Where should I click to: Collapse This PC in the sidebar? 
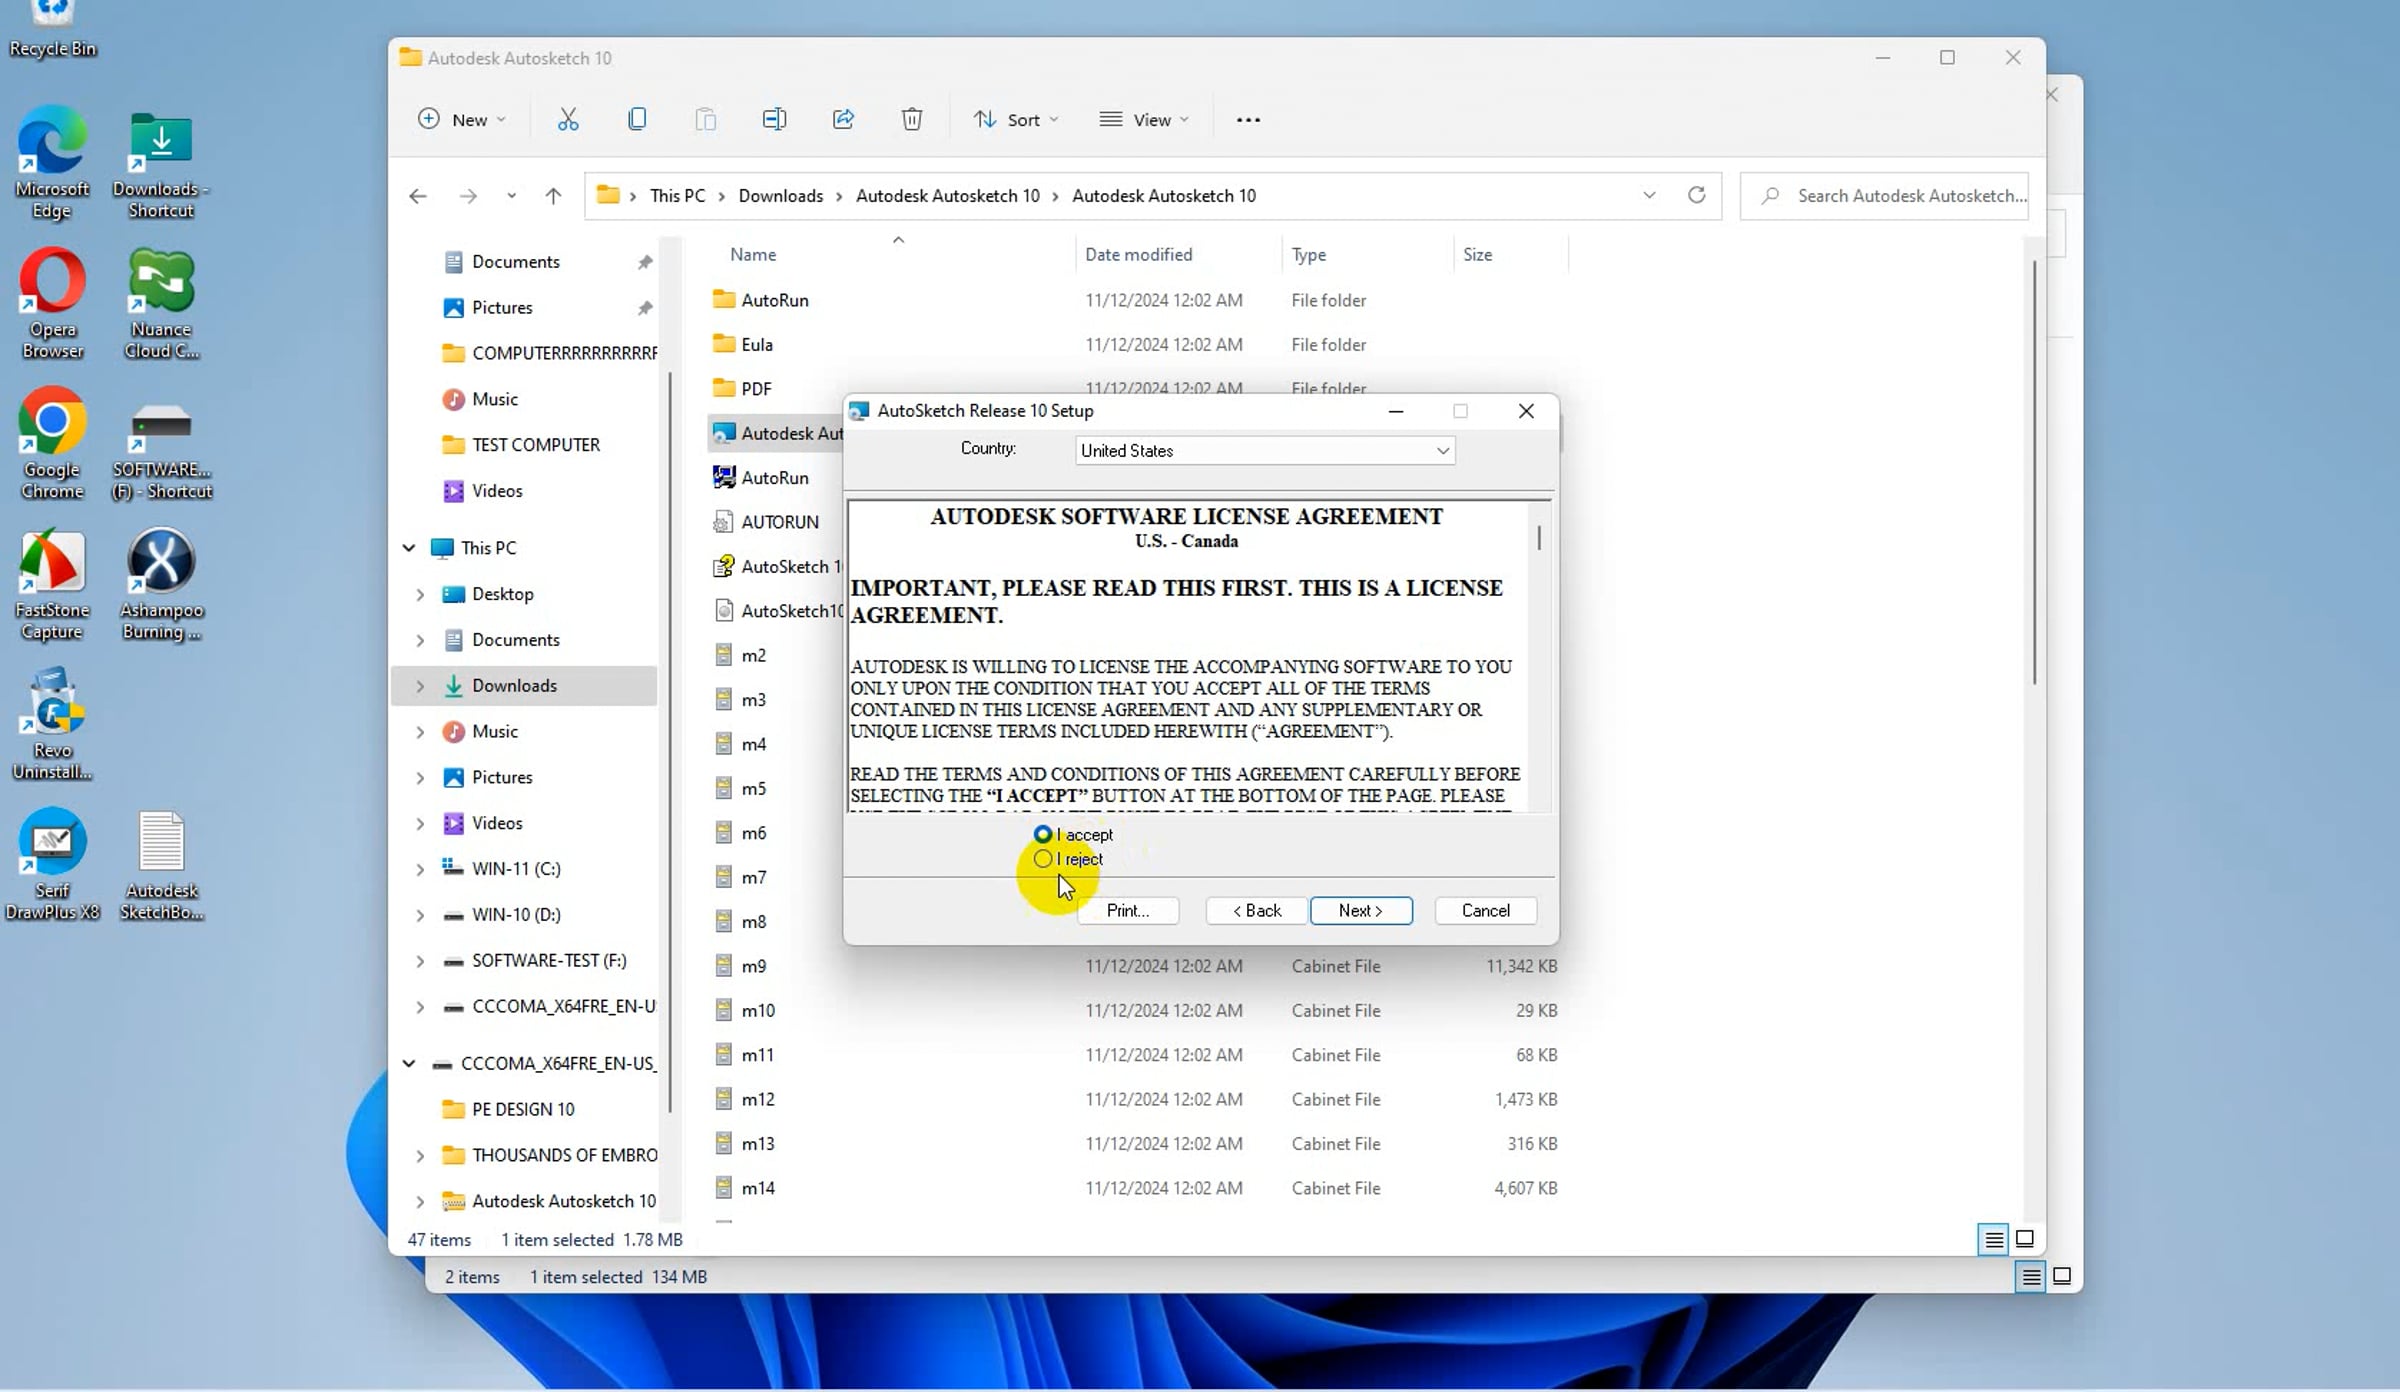point(409,547)
